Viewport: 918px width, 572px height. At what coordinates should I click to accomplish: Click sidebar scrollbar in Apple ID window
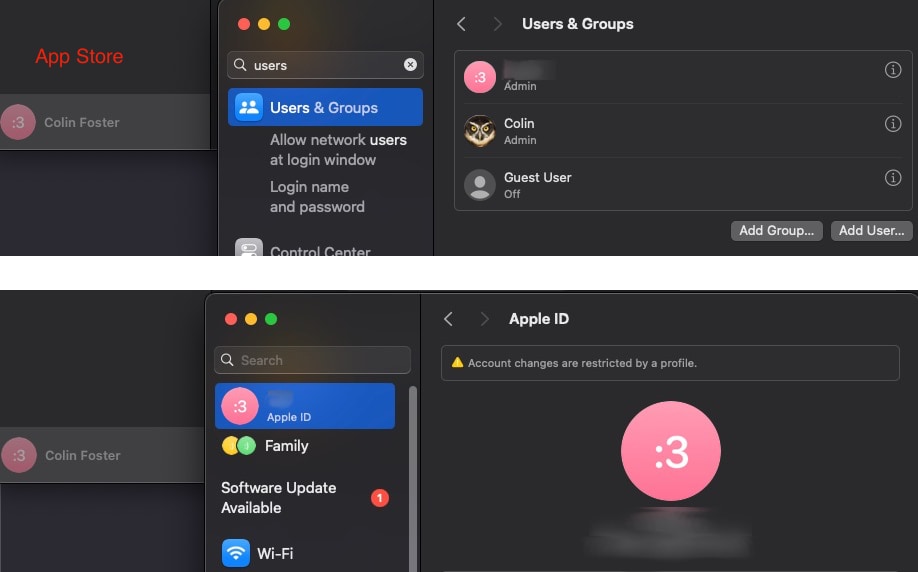pos(413,477)
